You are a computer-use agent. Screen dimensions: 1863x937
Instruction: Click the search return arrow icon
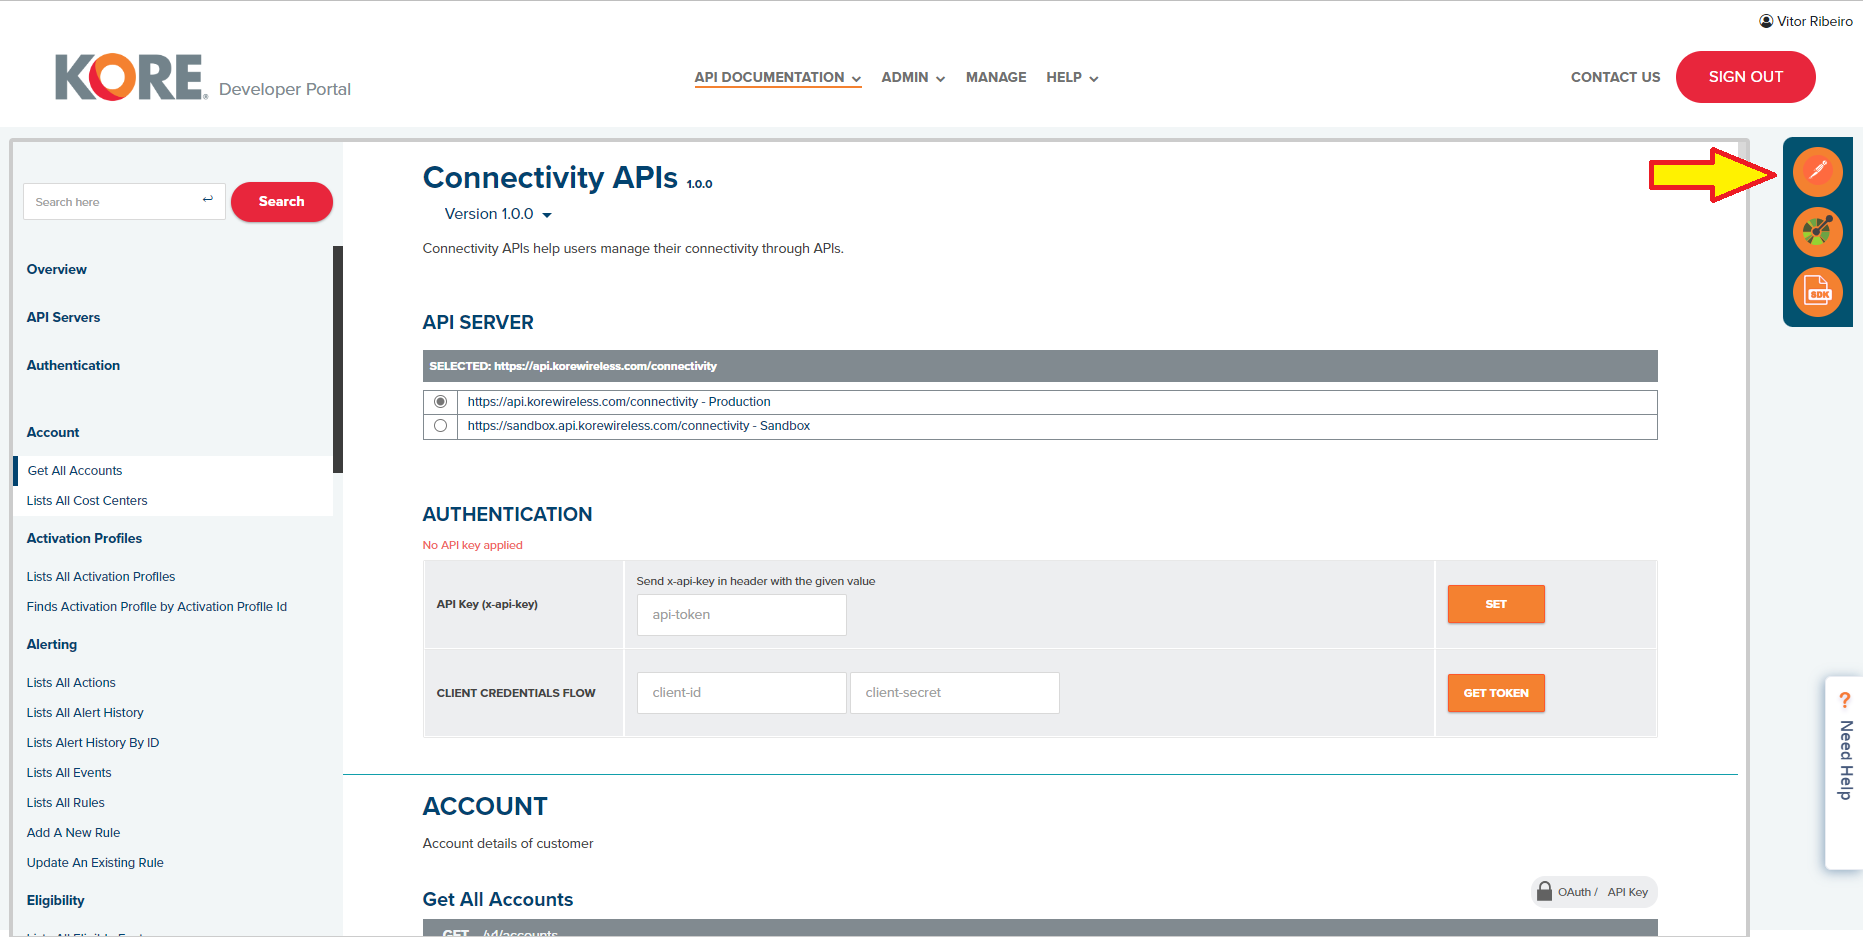[209, 201]
